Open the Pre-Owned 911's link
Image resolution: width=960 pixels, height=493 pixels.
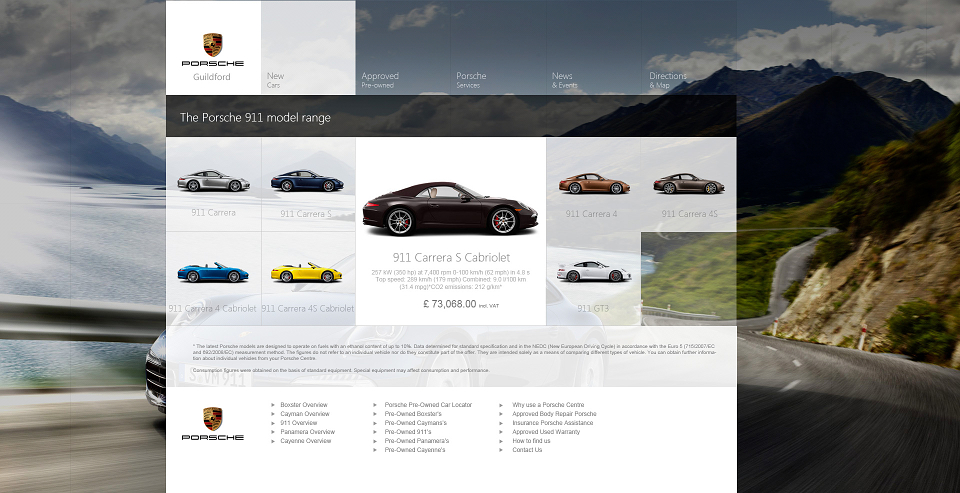pyautogui.click(x=408, y=432)
